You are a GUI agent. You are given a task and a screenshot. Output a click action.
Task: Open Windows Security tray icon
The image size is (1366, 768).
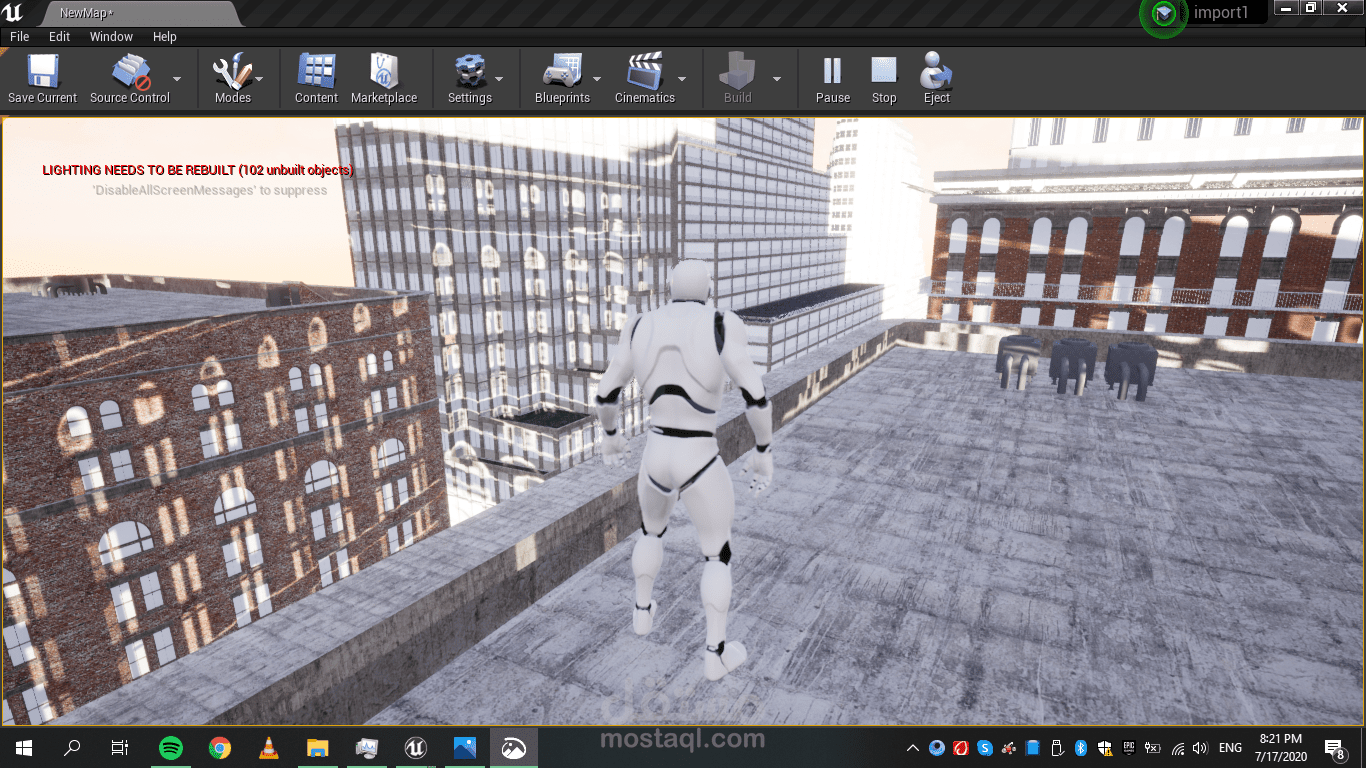tap(1105, 748)
